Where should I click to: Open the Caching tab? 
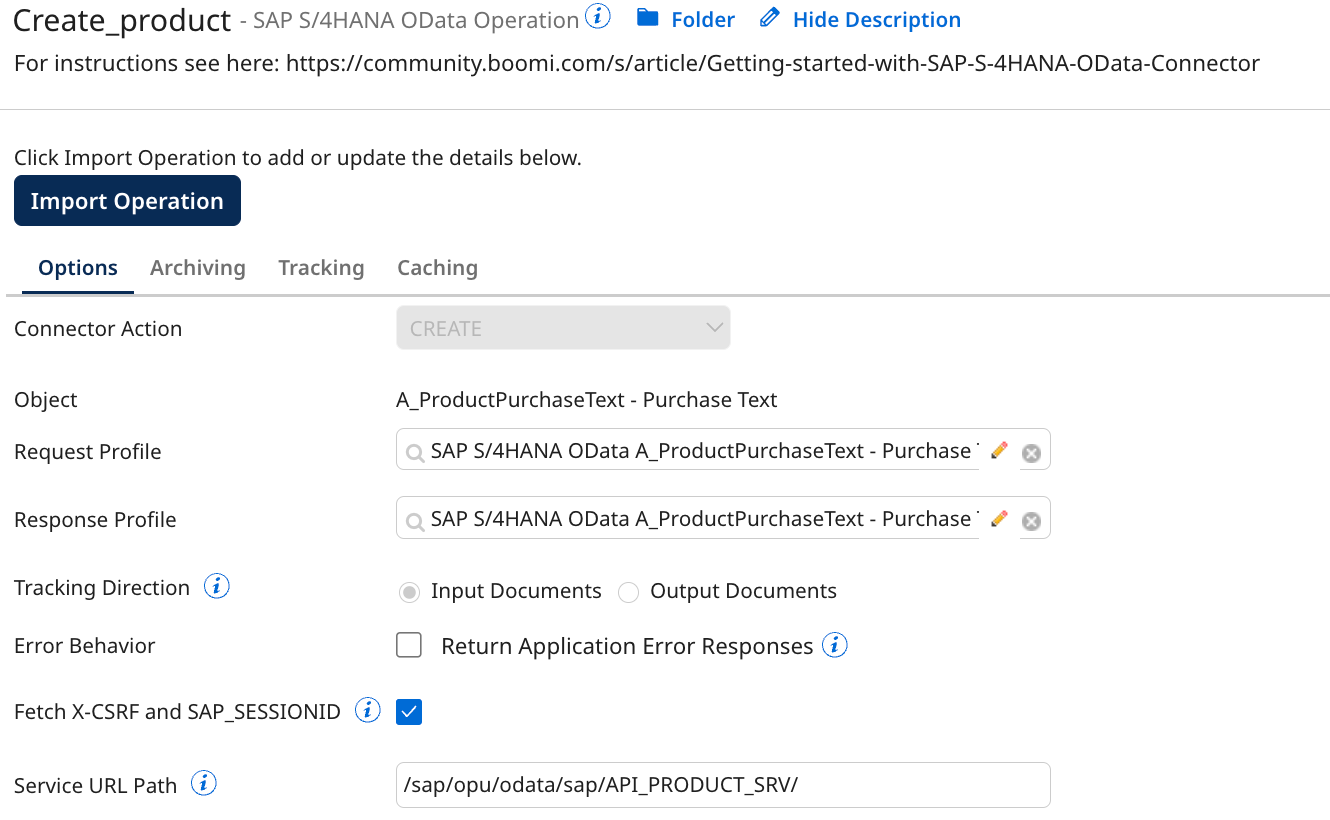pos(437,267)
